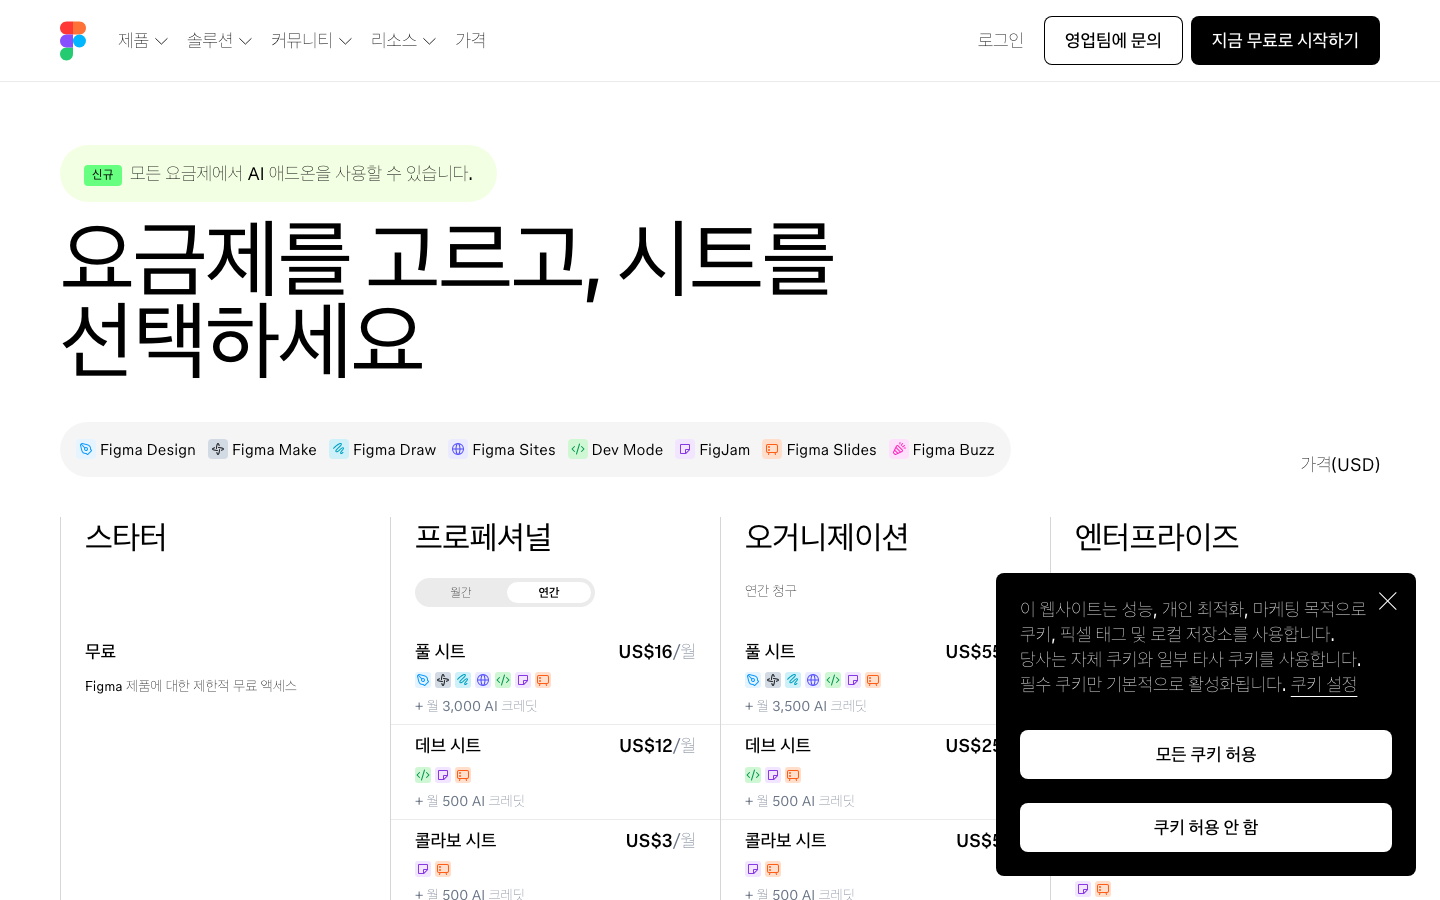Decline cookies with 쿠키 허용 안 함
The height and width of the screenshot is (900, 1440).
(x=1206, y=827)
